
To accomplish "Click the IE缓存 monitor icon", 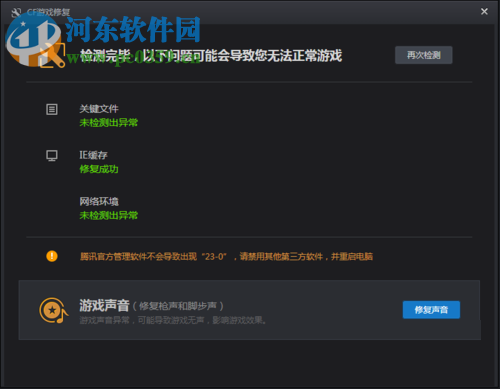I will click(x=52, y=156).
